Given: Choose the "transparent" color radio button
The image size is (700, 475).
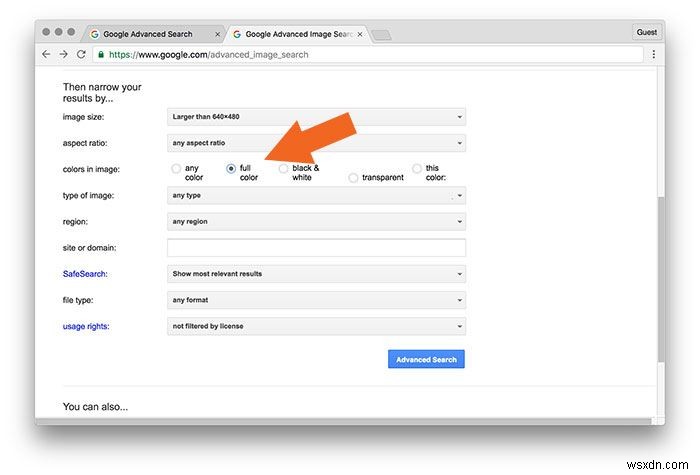Looking at the screenshot, I should point(353,178).
